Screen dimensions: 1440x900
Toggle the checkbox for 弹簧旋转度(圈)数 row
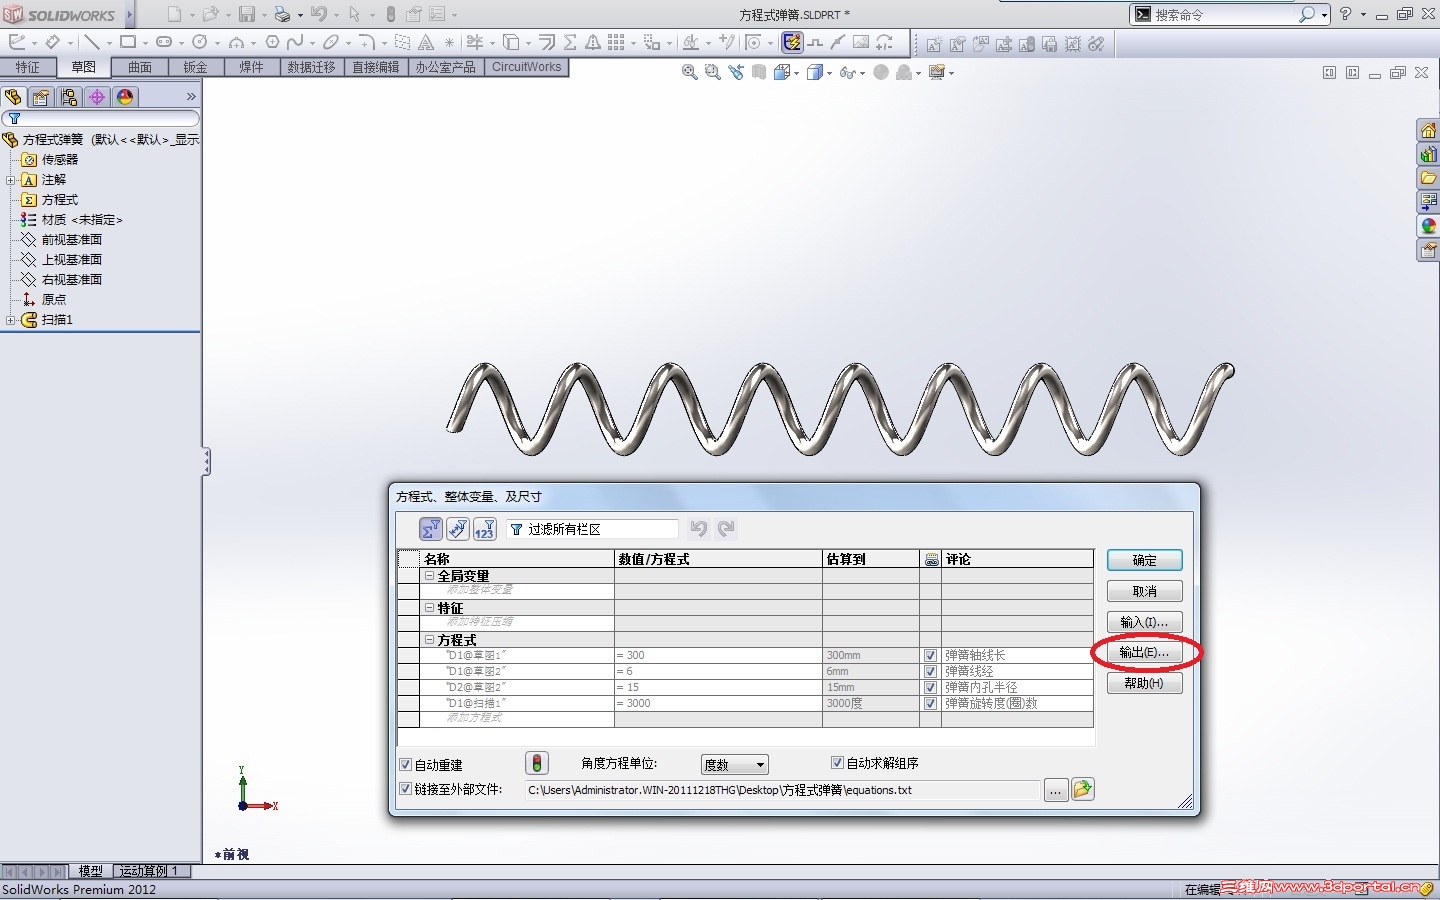click(931, 704)
